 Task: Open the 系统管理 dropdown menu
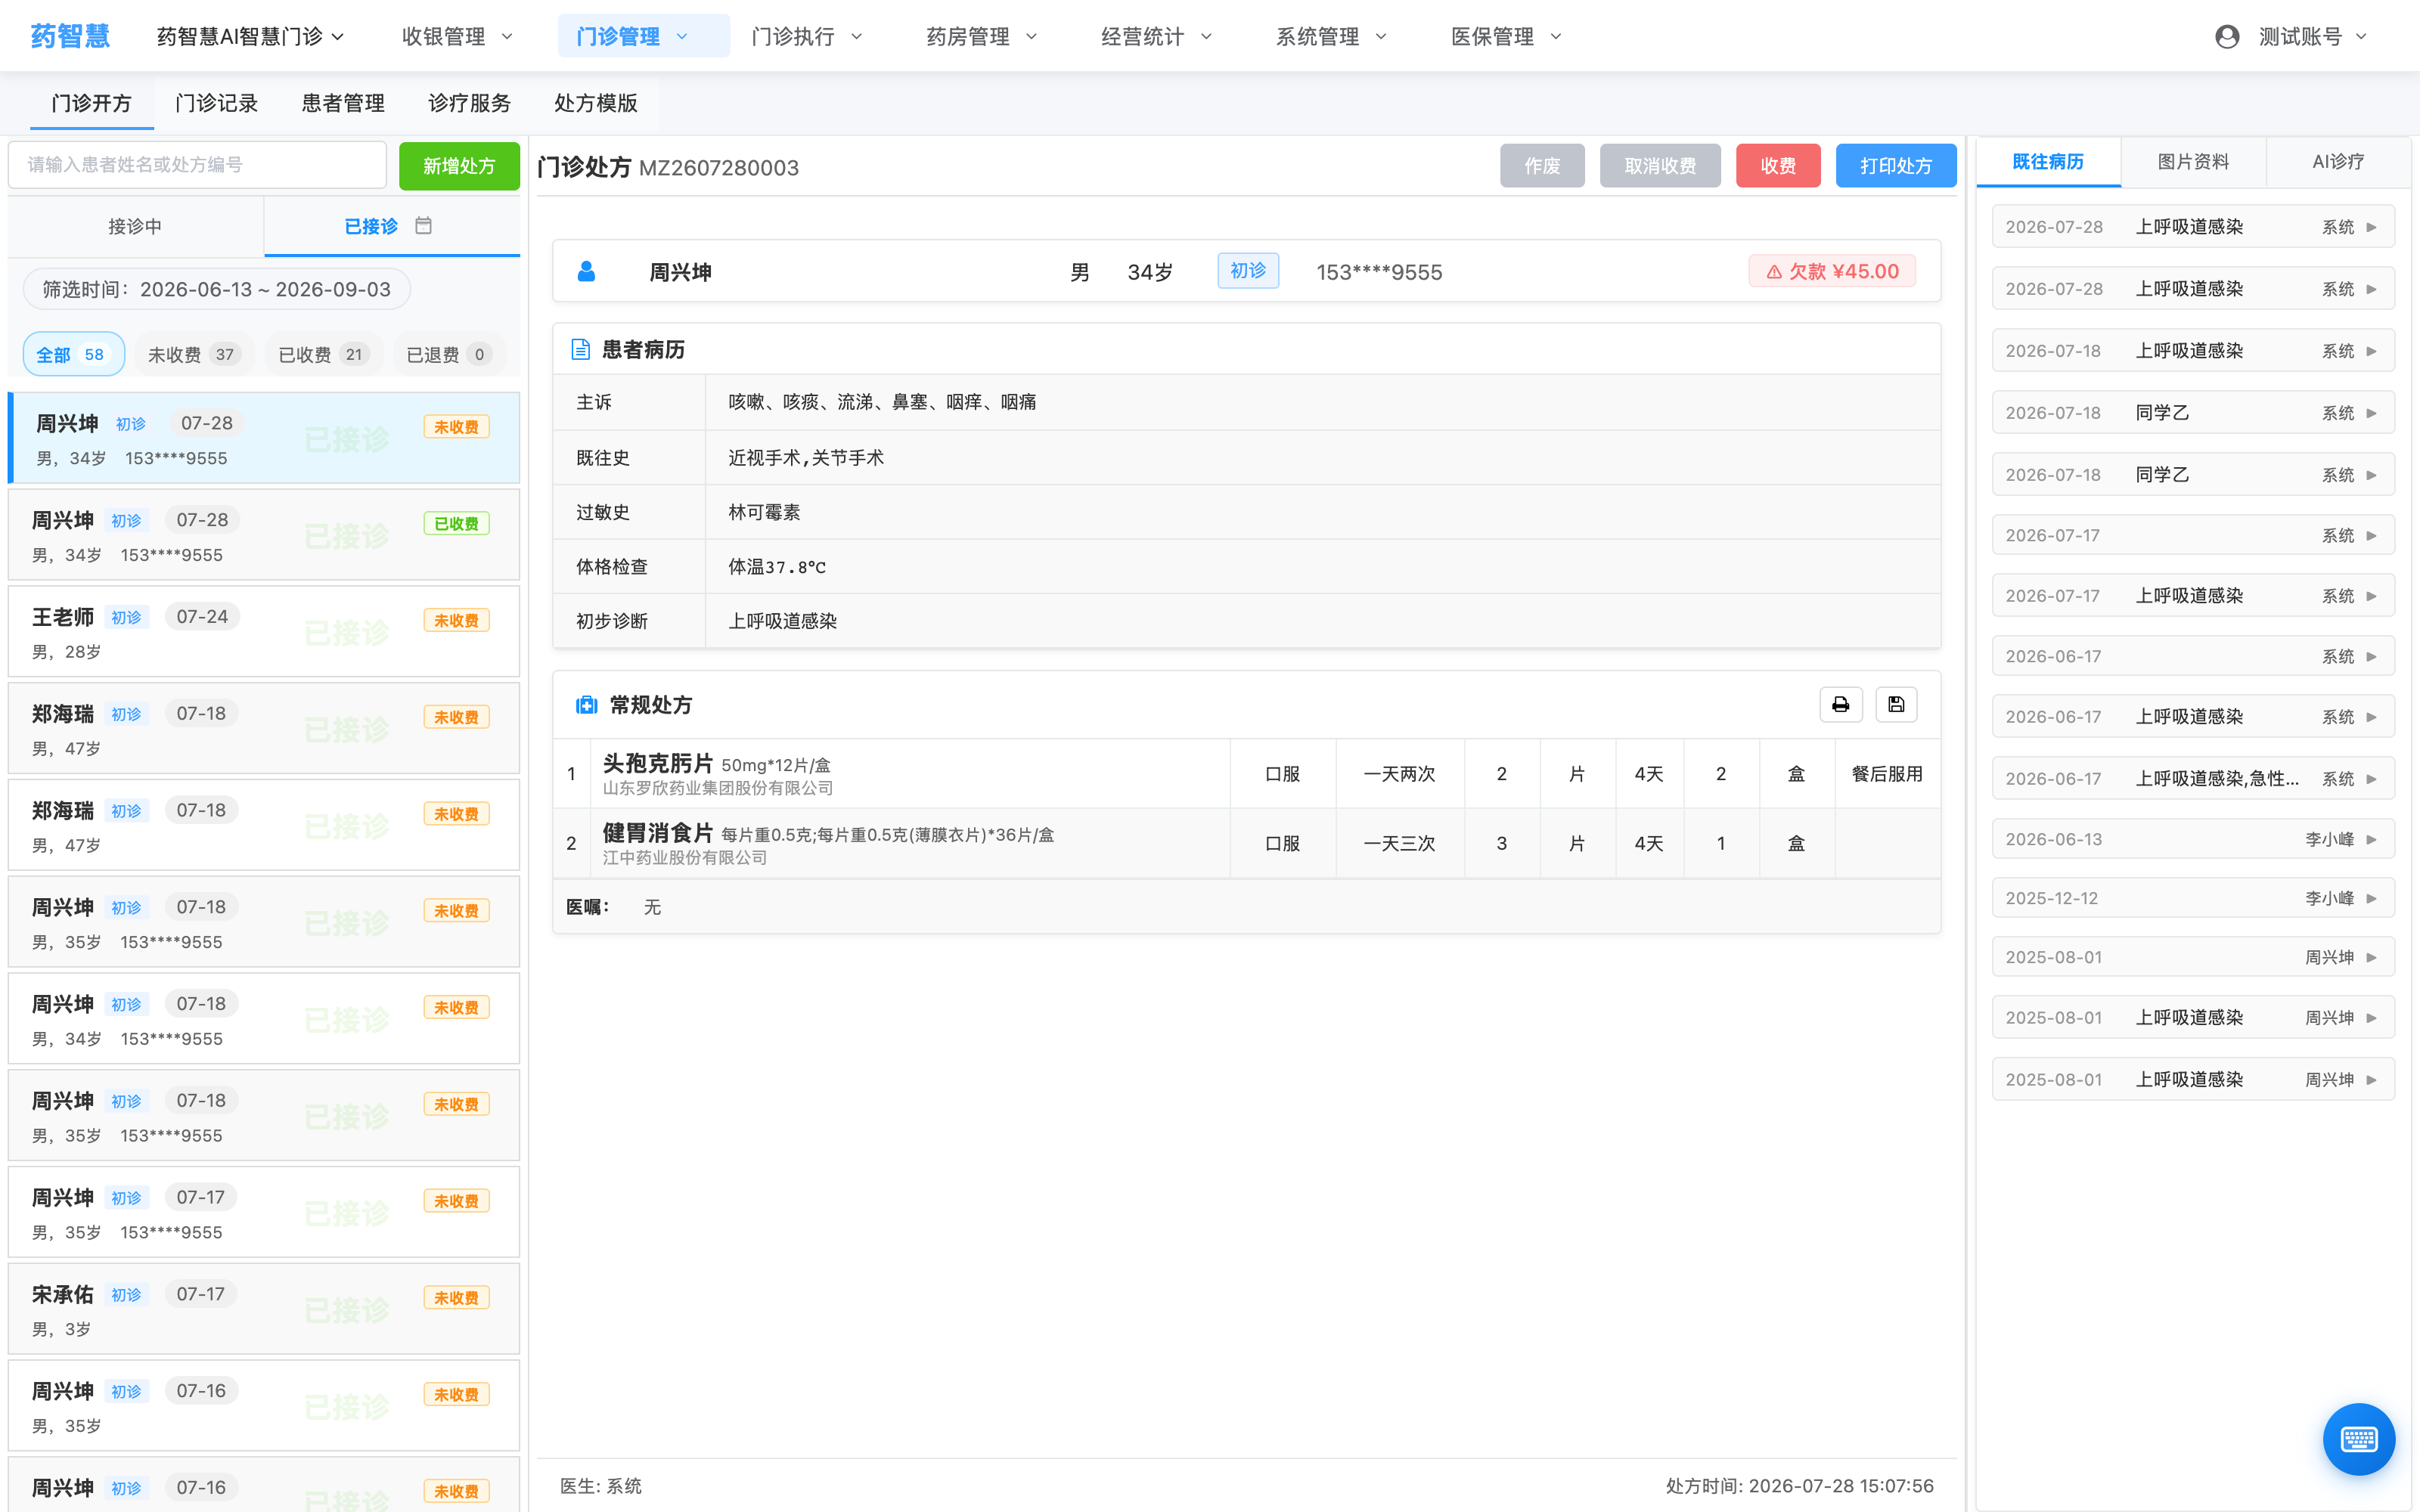(x=1332, y=37)
